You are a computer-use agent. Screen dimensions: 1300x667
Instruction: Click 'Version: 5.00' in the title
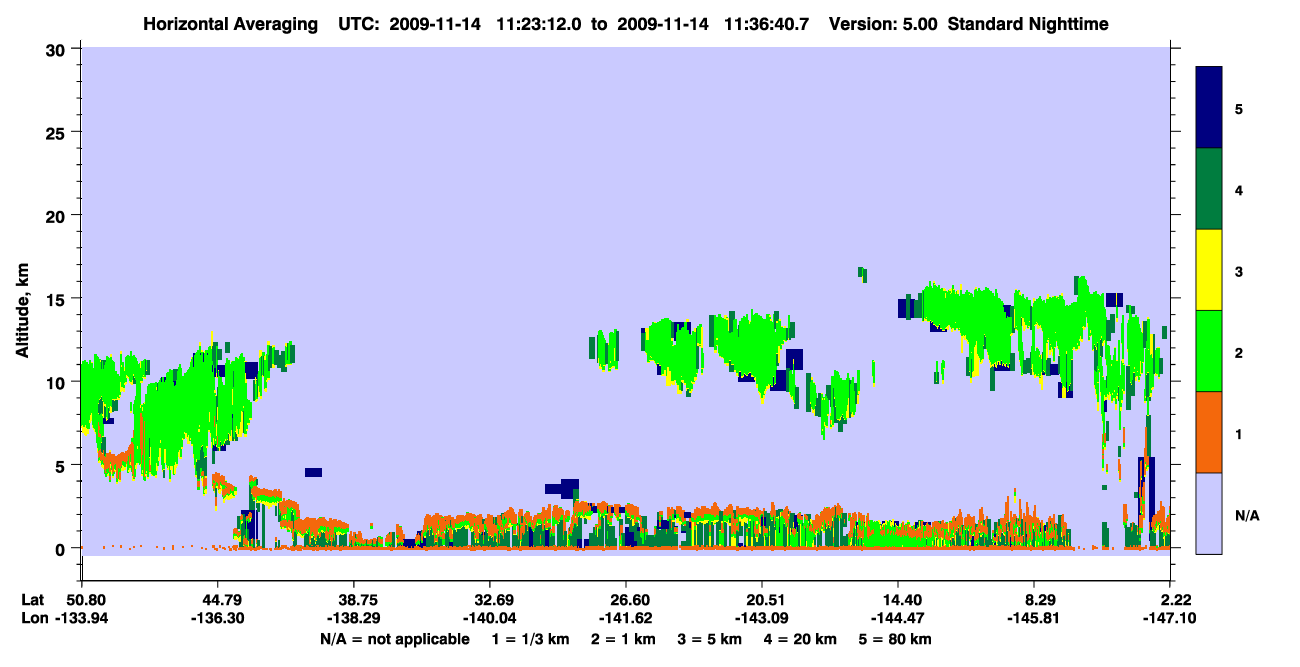click(x=885, y=24)
